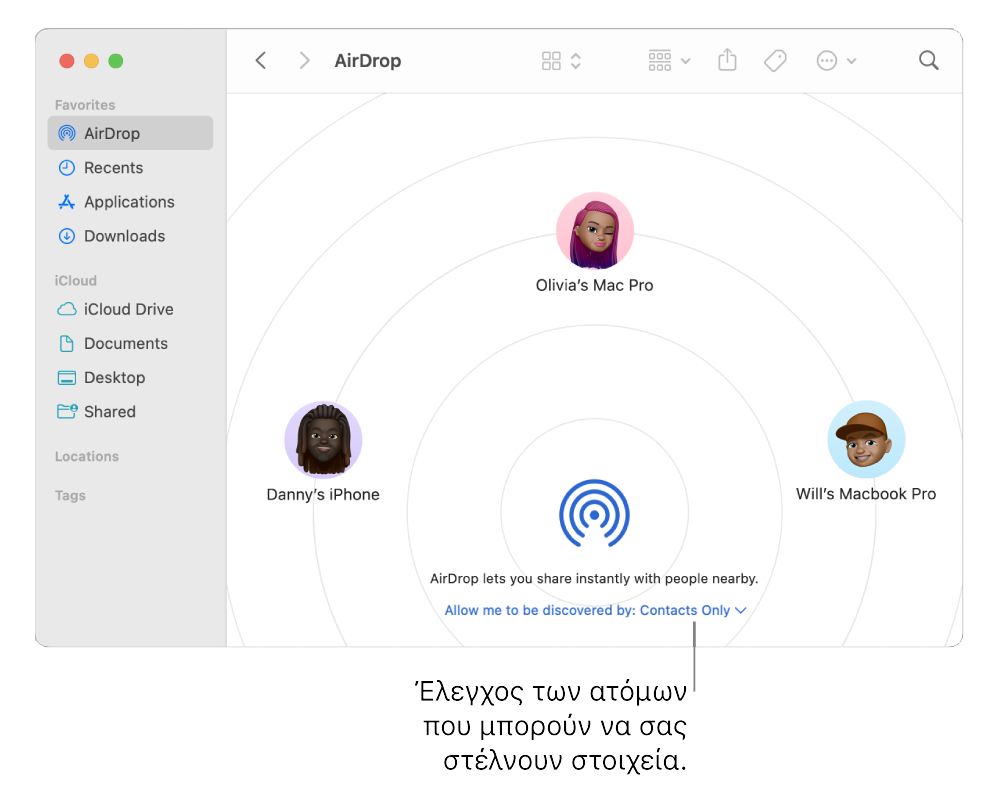Image resolution: width=1000 pixels, height=808 pixels.
Task: Open Recents in the sidebar
Action: click(x=130, y=168)
